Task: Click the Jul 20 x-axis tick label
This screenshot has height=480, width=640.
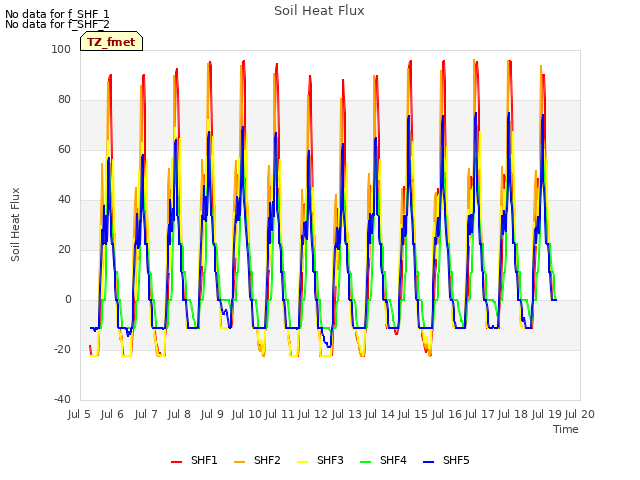Action: coord(580,414)
